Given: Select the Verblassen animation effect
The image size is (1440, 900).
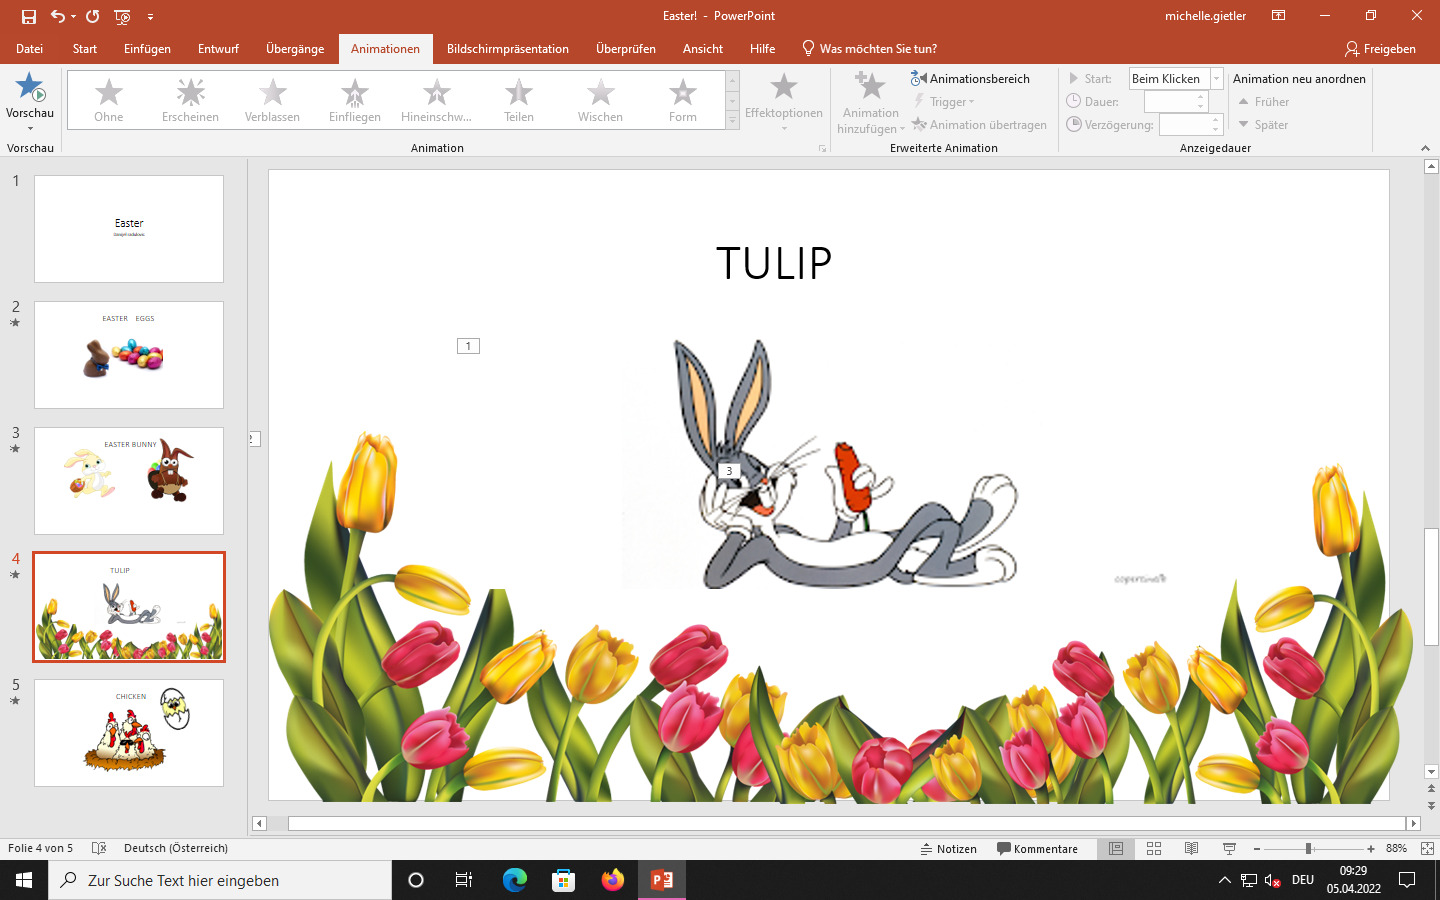Looking at the screenshot, I should tap(272, 101).
